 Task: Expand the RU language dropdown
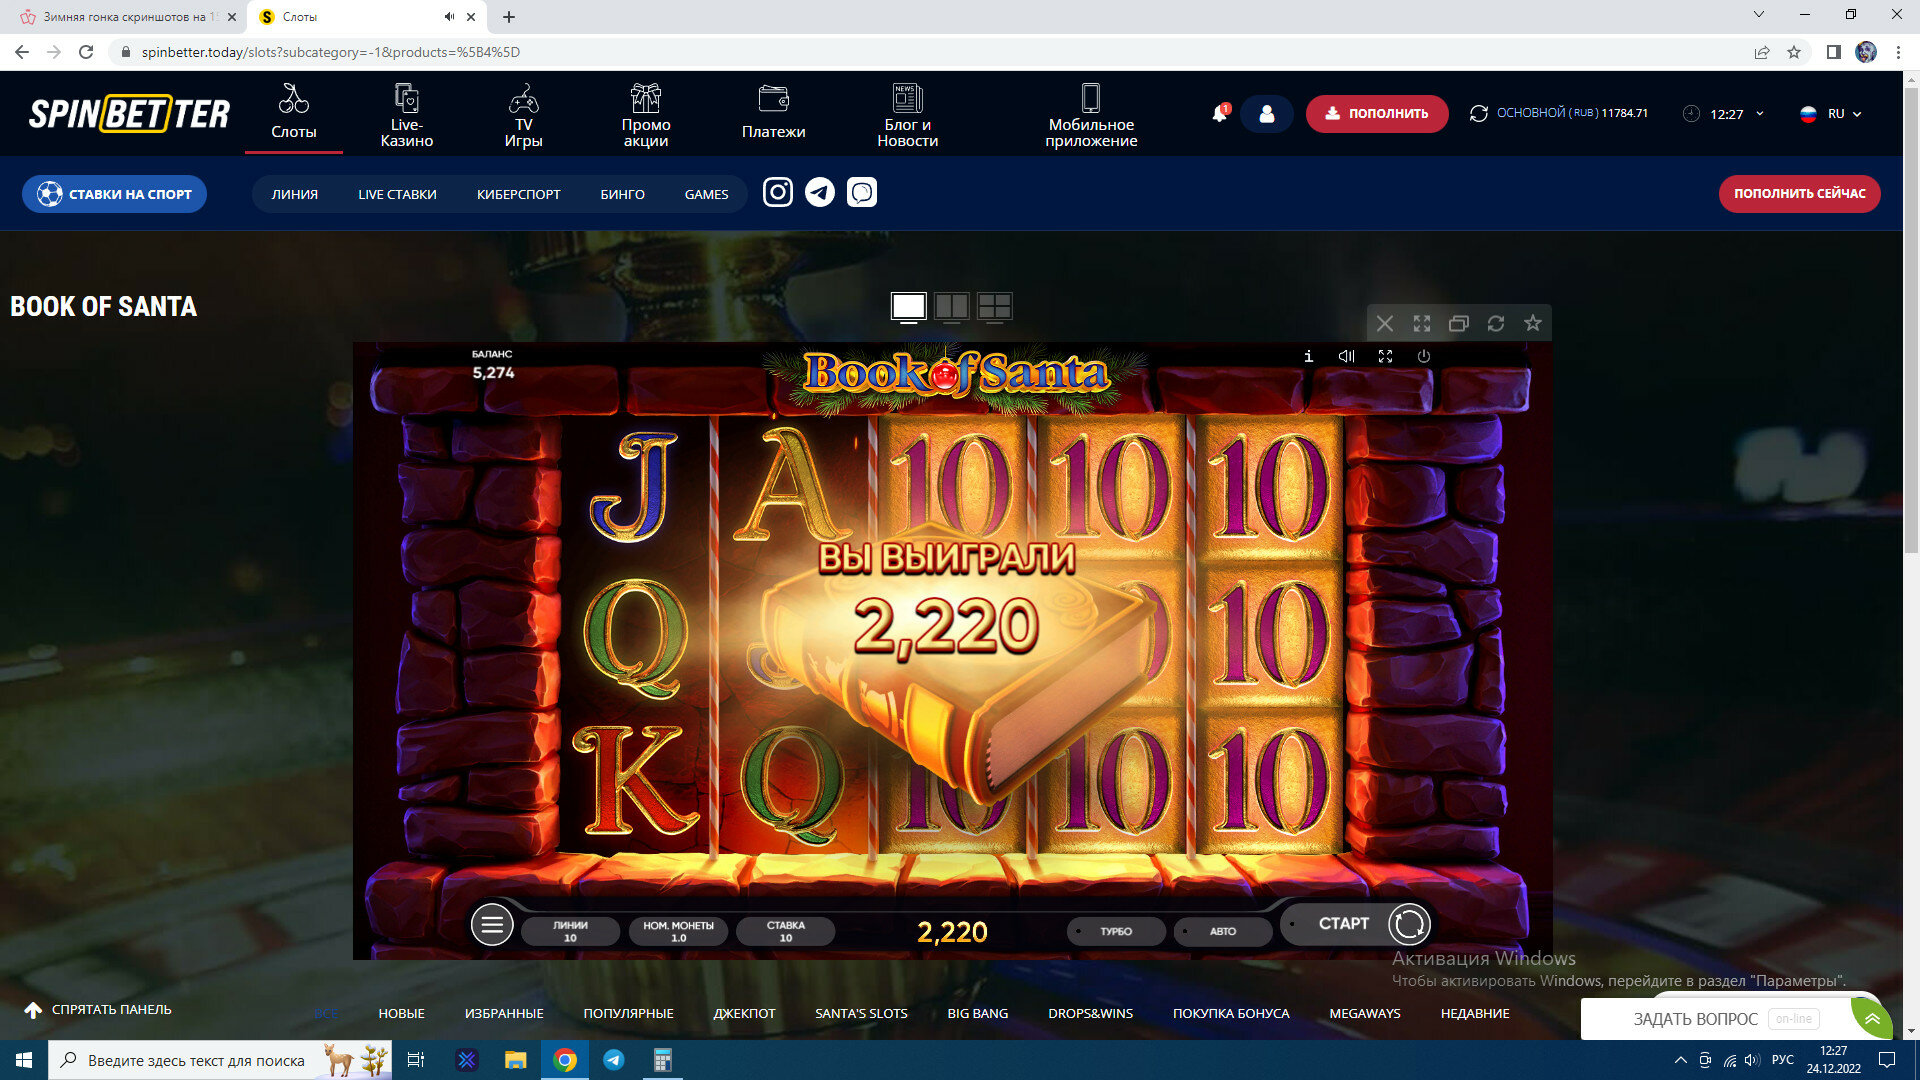point(1832,114)
